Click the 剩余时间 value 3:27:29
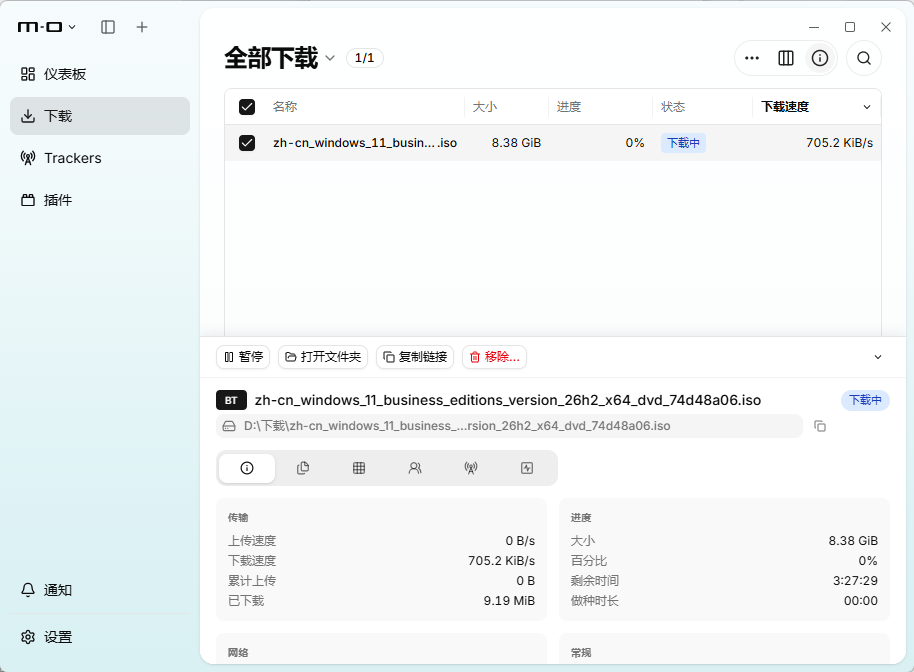914x672 pixels. 855,580
